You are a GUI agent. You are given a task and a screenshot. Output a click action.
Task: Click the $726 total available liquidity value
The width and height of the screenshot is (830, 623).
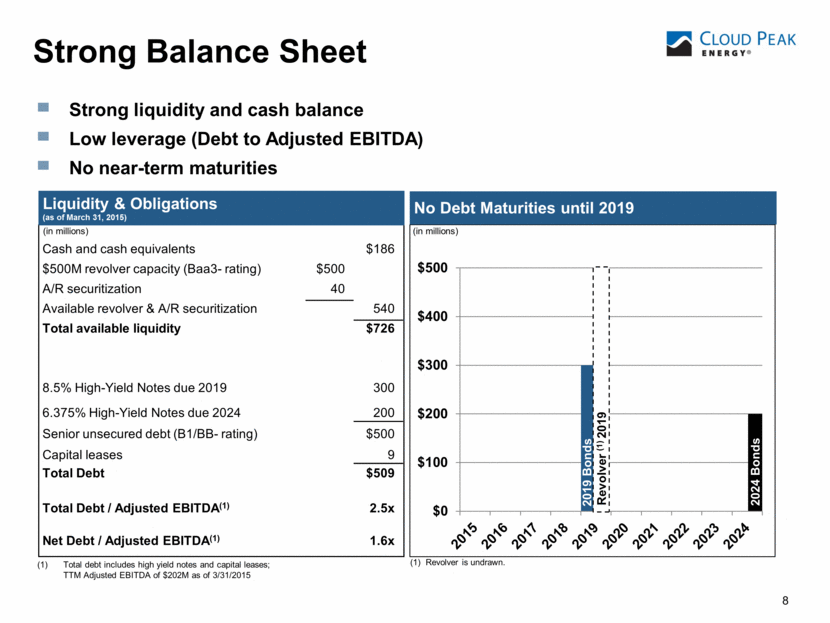click(x=380, y=329)
